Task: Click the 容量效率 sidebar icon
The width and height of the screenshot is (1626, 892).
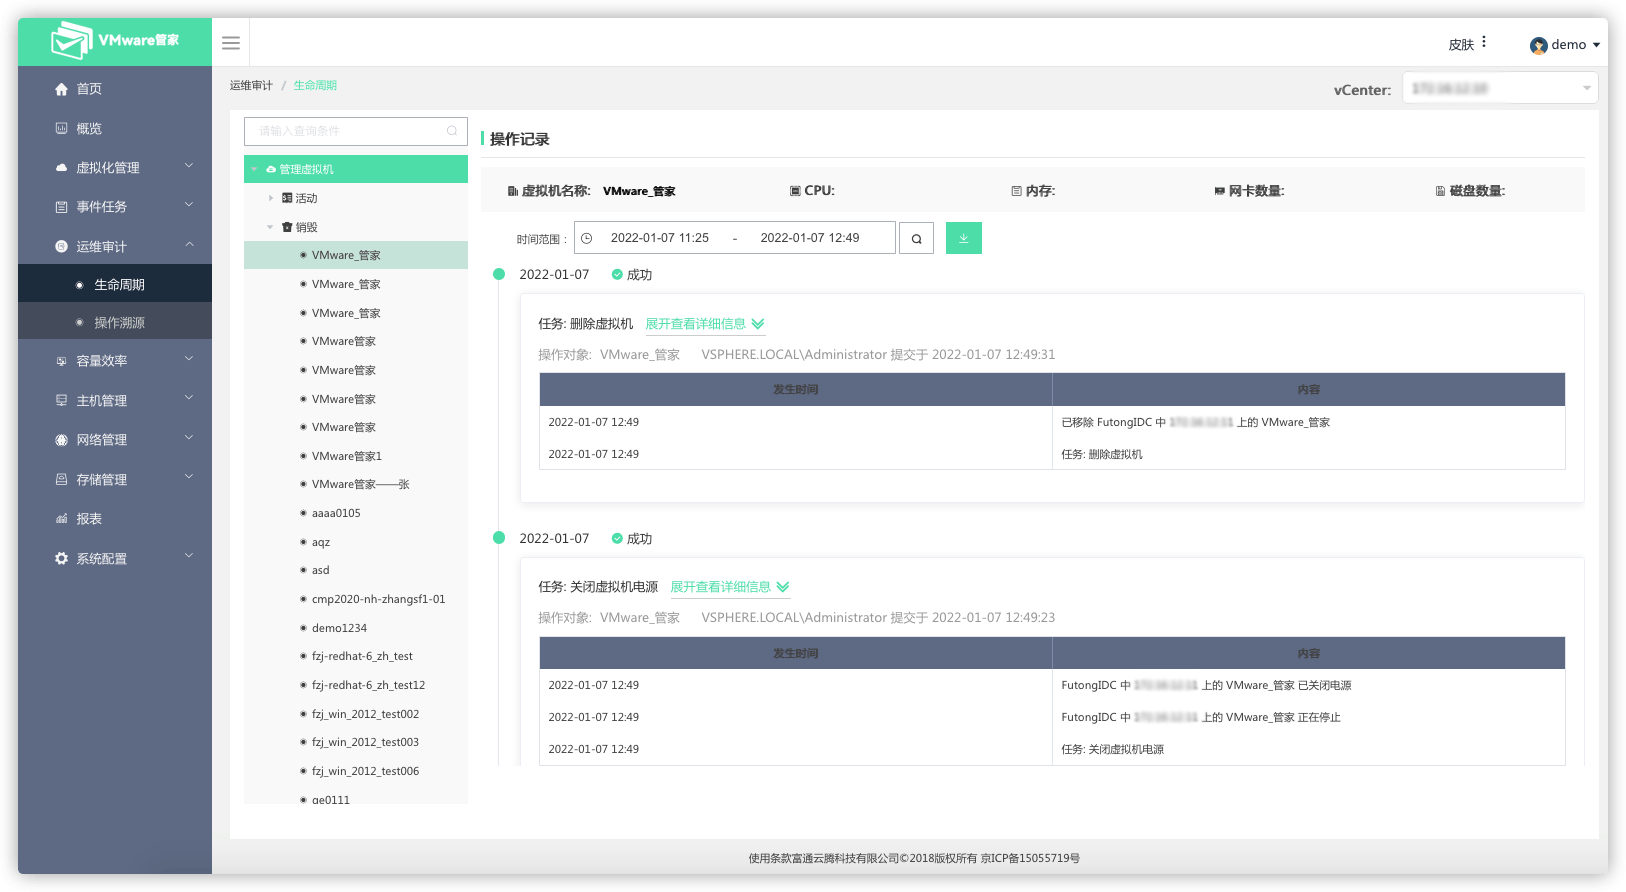Action: point(61,361)
